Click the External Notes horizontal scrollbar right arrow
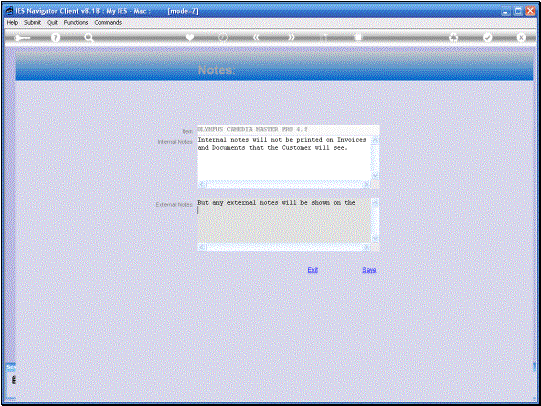Viewport: 541px width, 406px height. click(x=367, y=247)
